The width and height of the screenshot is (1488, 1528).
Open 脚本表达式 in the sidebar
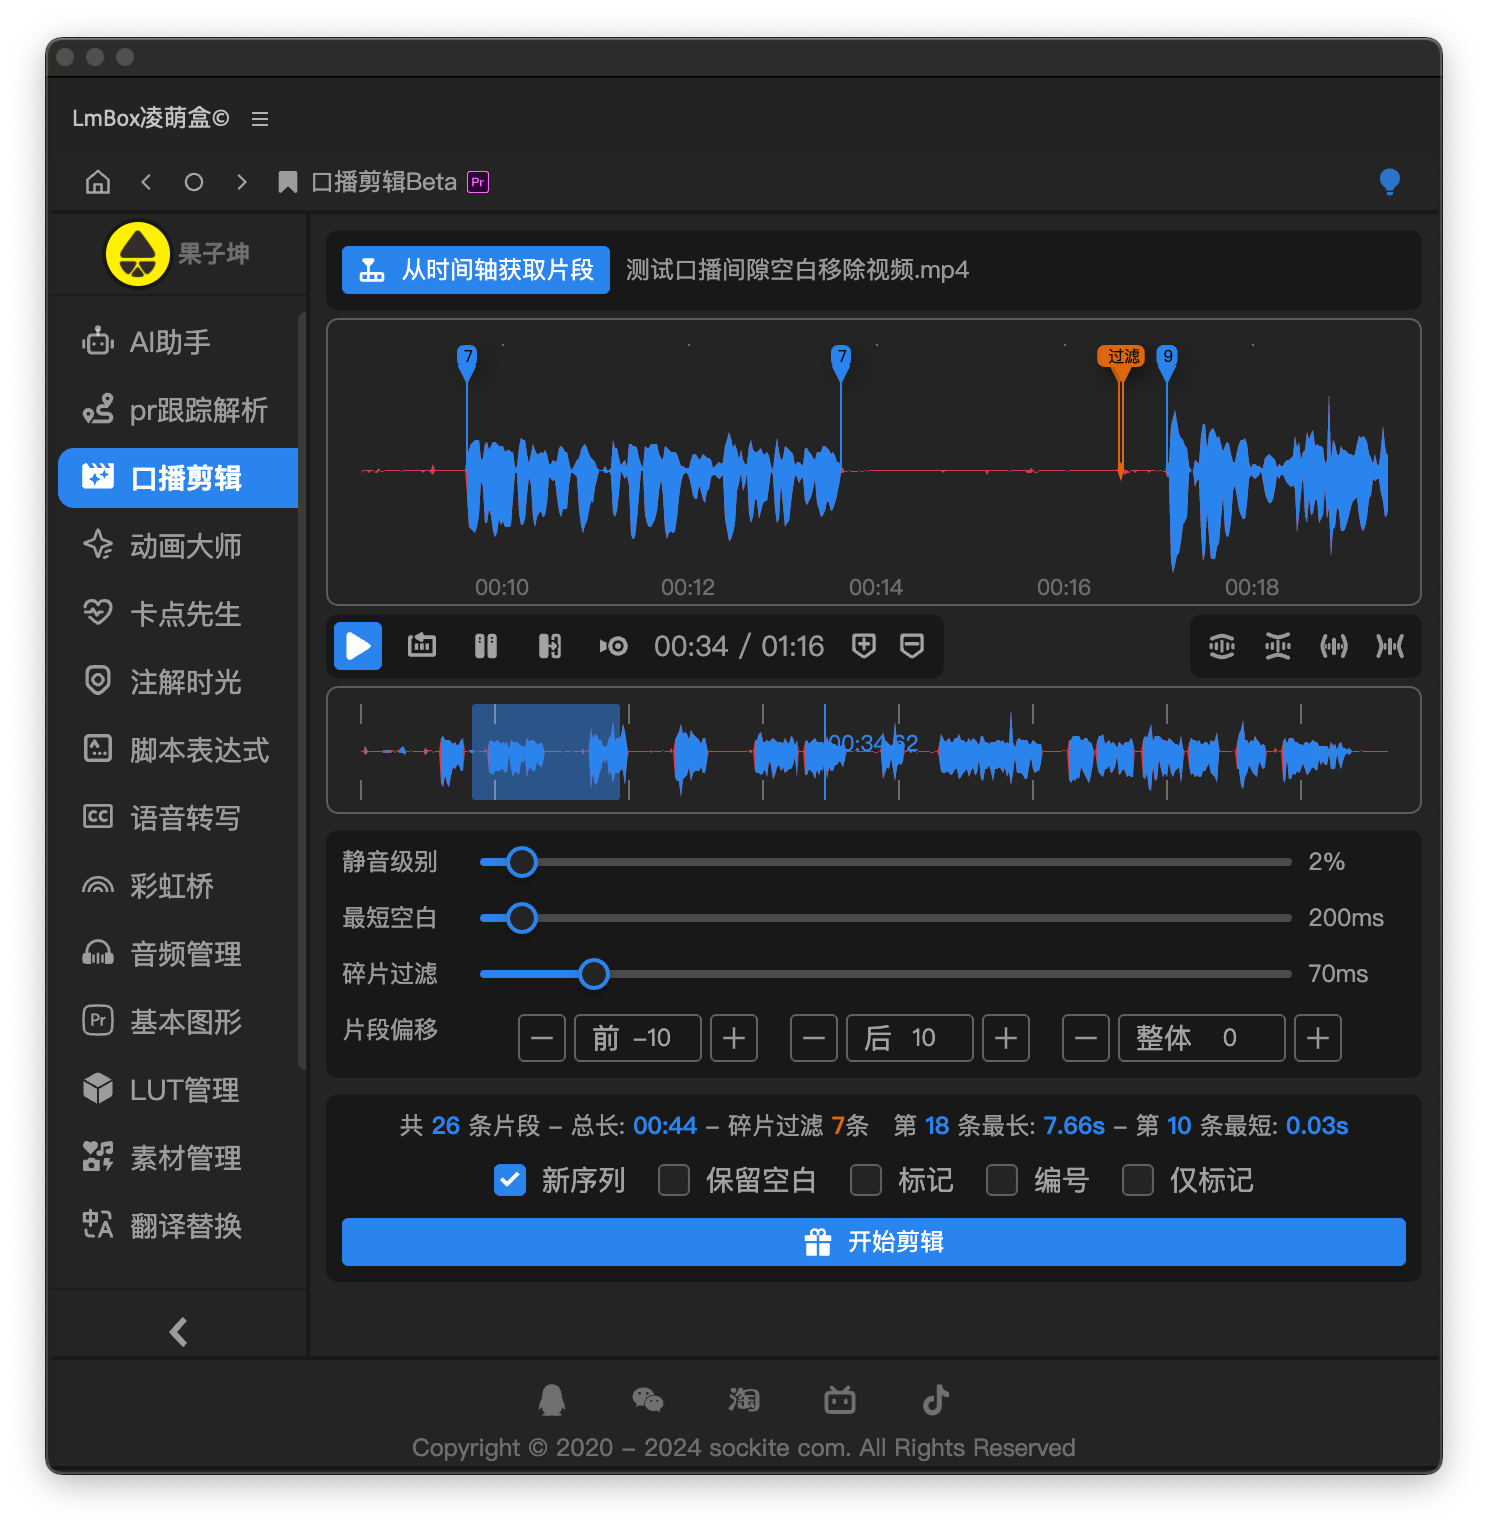178,750
